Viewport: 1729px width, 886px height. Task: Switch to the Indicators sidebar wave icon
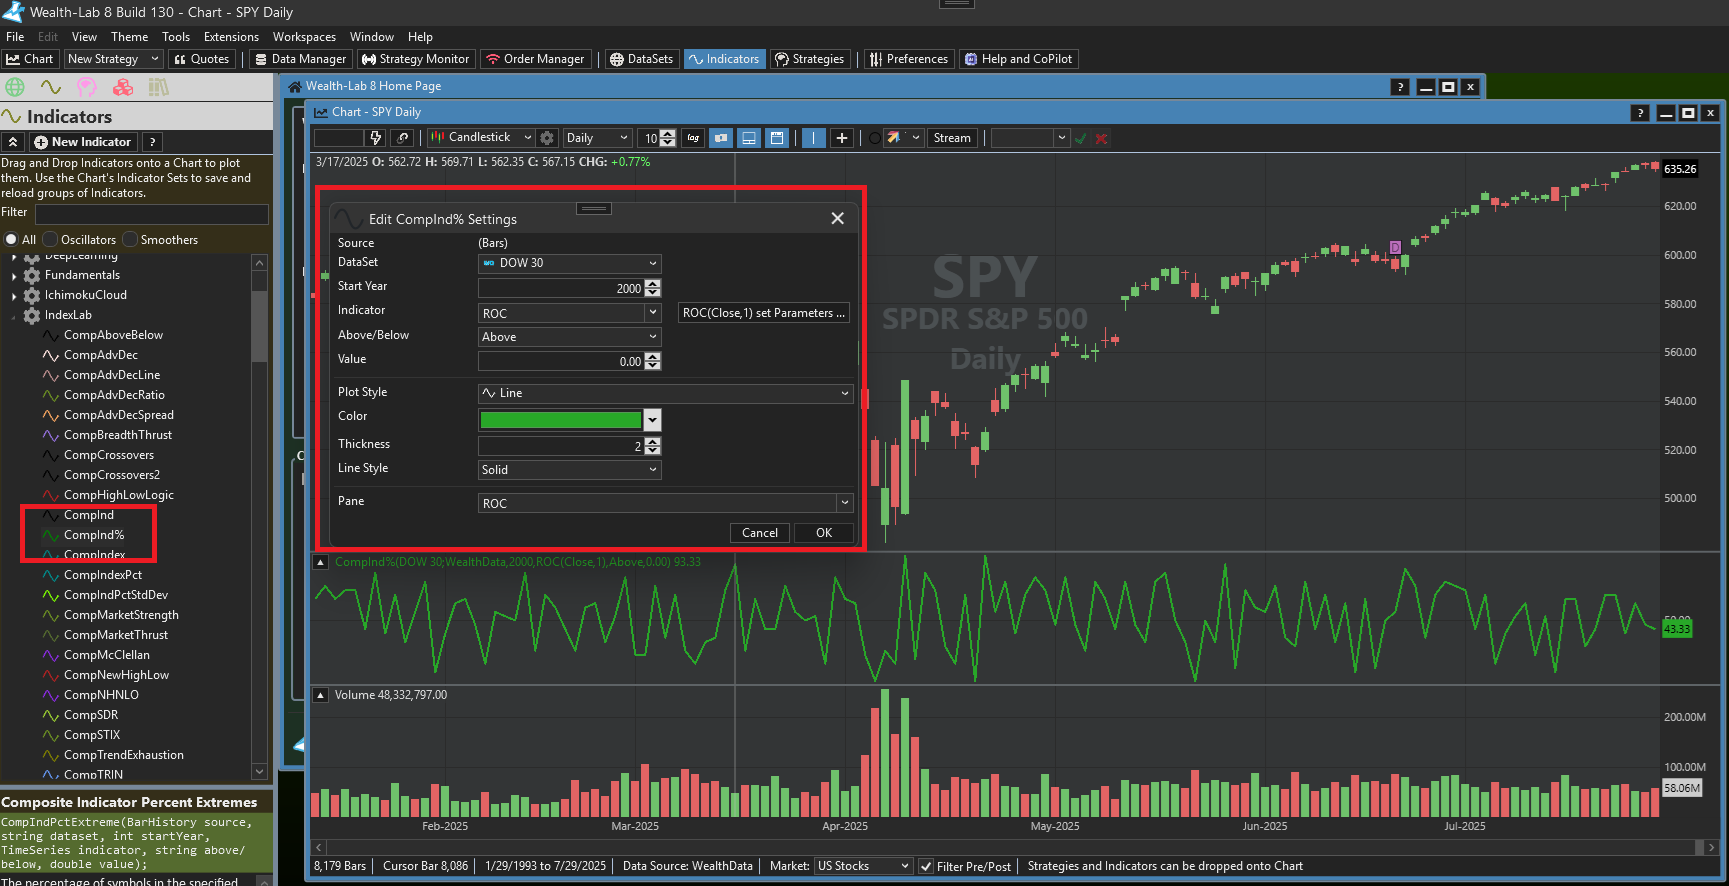51,87
